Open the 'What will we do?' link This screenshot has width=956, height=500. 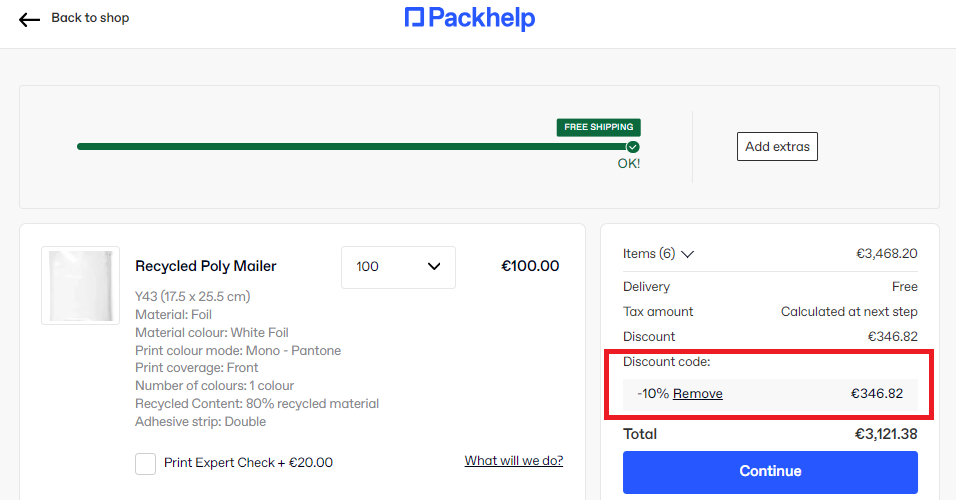point(513,461)
